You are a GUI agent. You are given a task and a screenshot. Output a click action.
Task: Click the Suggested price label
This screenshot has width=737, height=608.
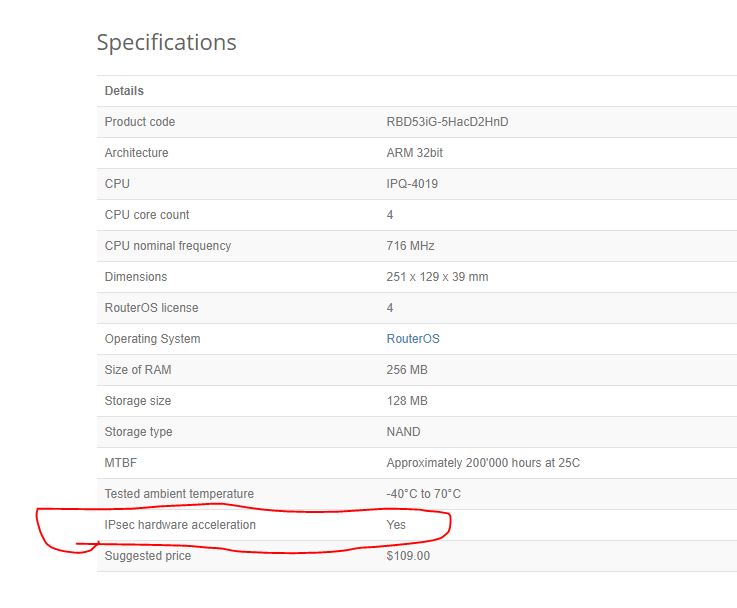tap(148, 556)
